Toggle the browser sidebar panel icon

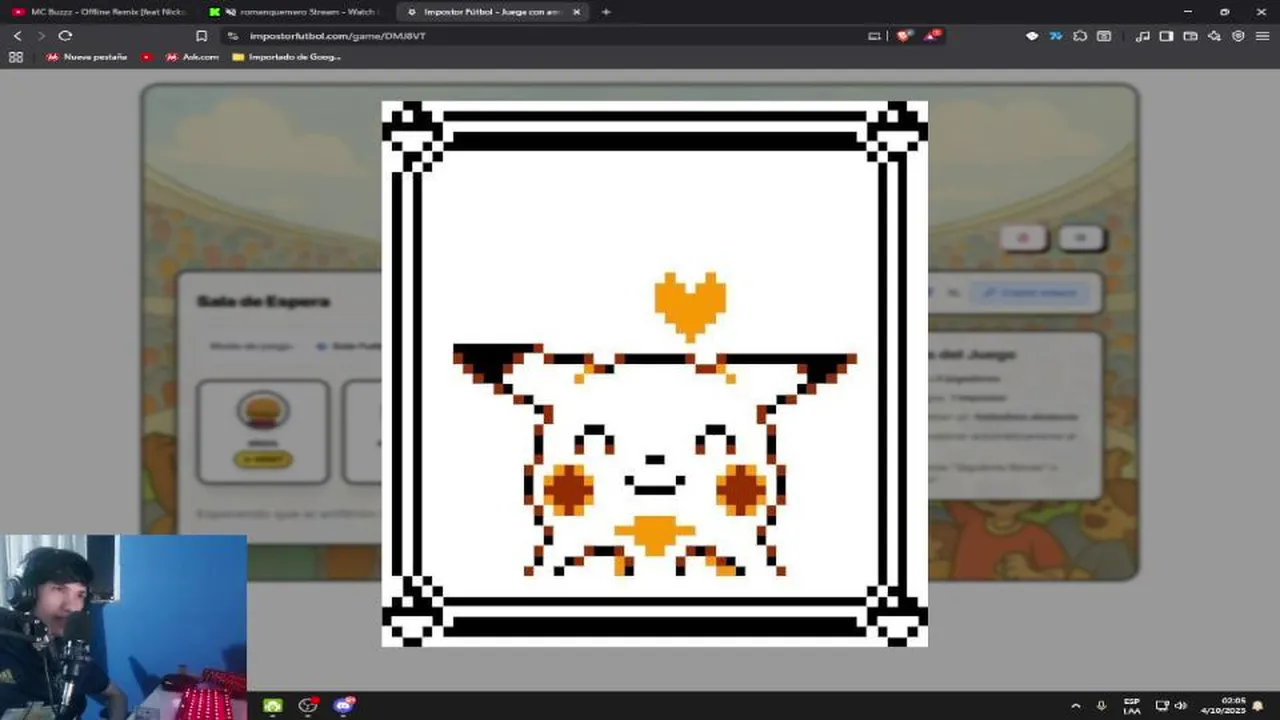pyautogui.click(x=1166, y=36)
